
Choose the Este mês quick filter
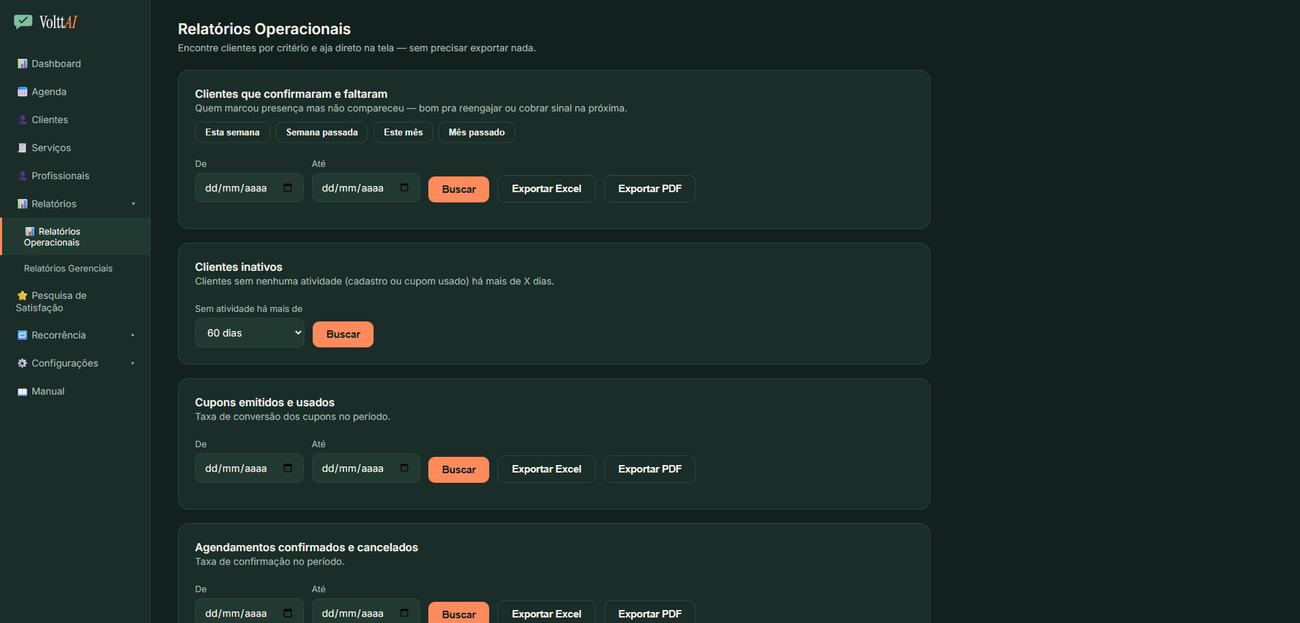[403, 132]
